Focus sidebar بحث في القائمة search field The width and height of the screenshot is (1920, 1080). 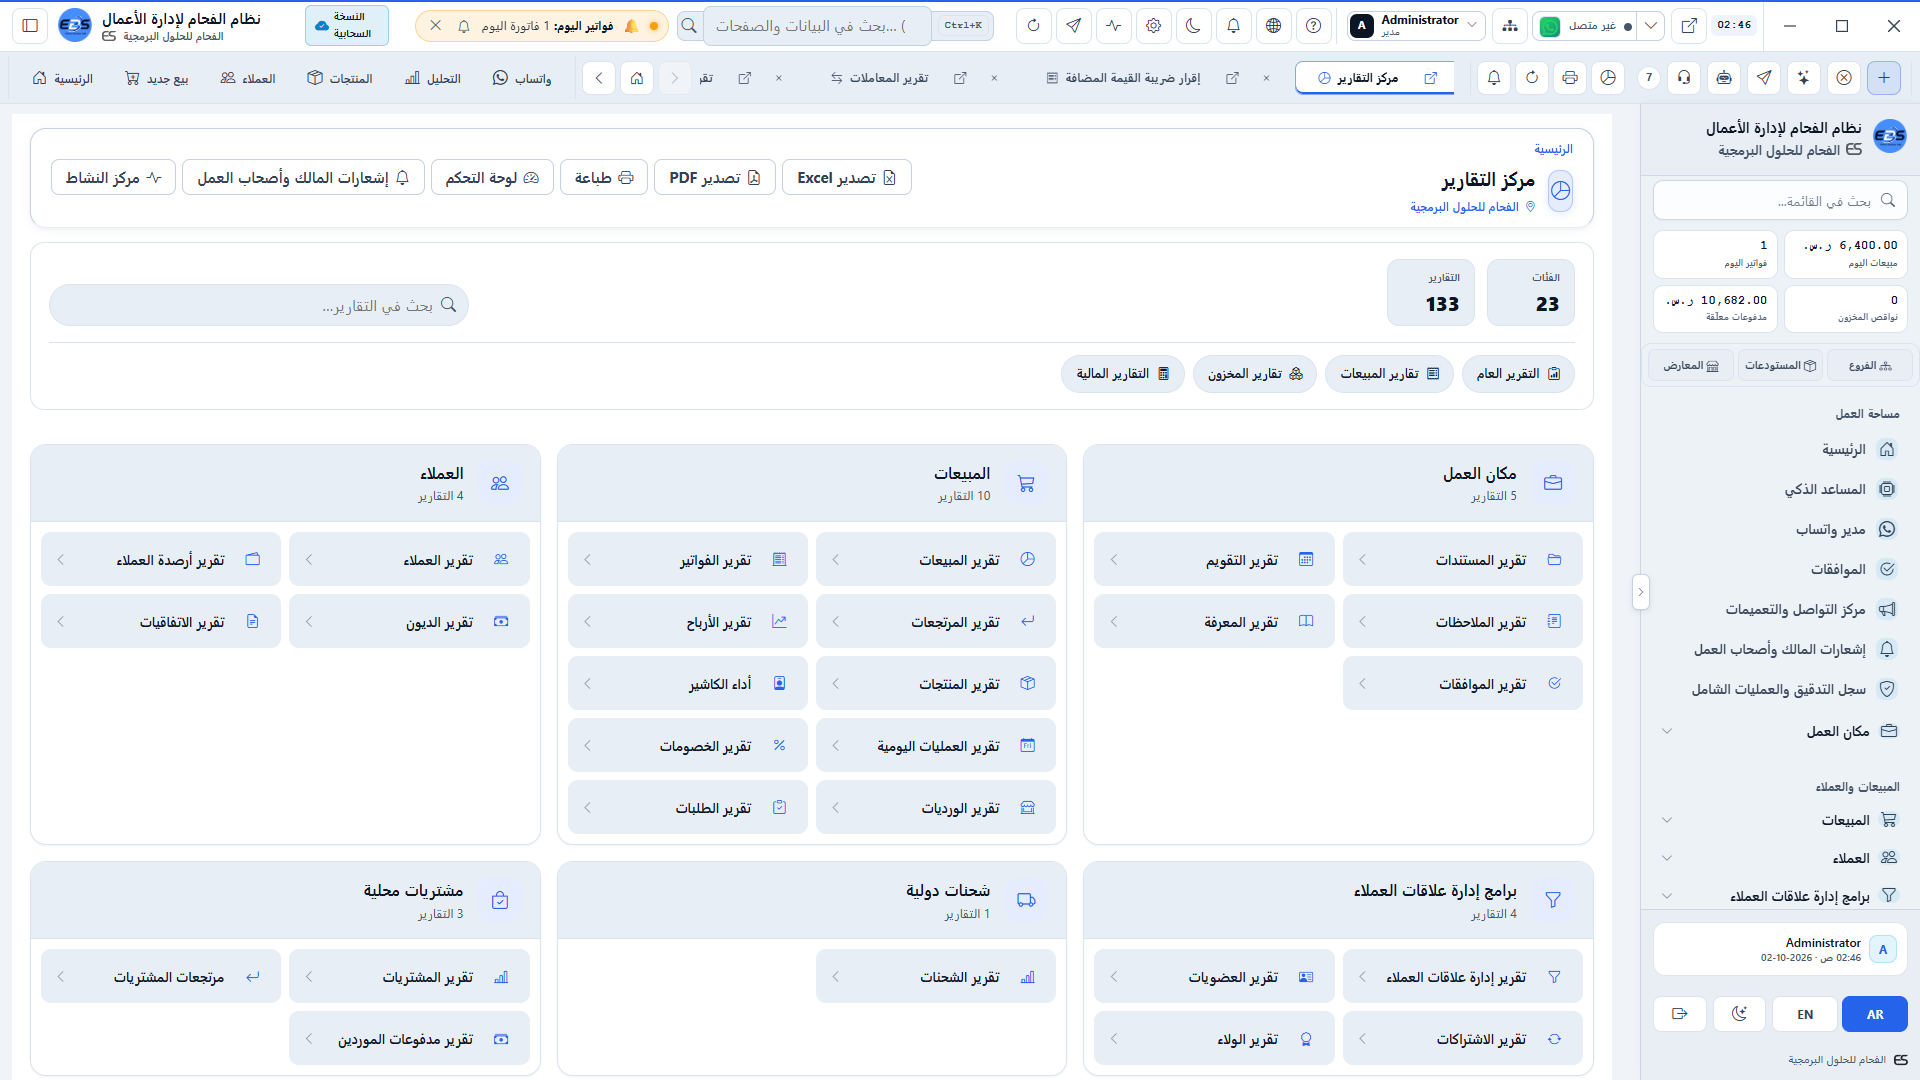(x=1780, y=201)
